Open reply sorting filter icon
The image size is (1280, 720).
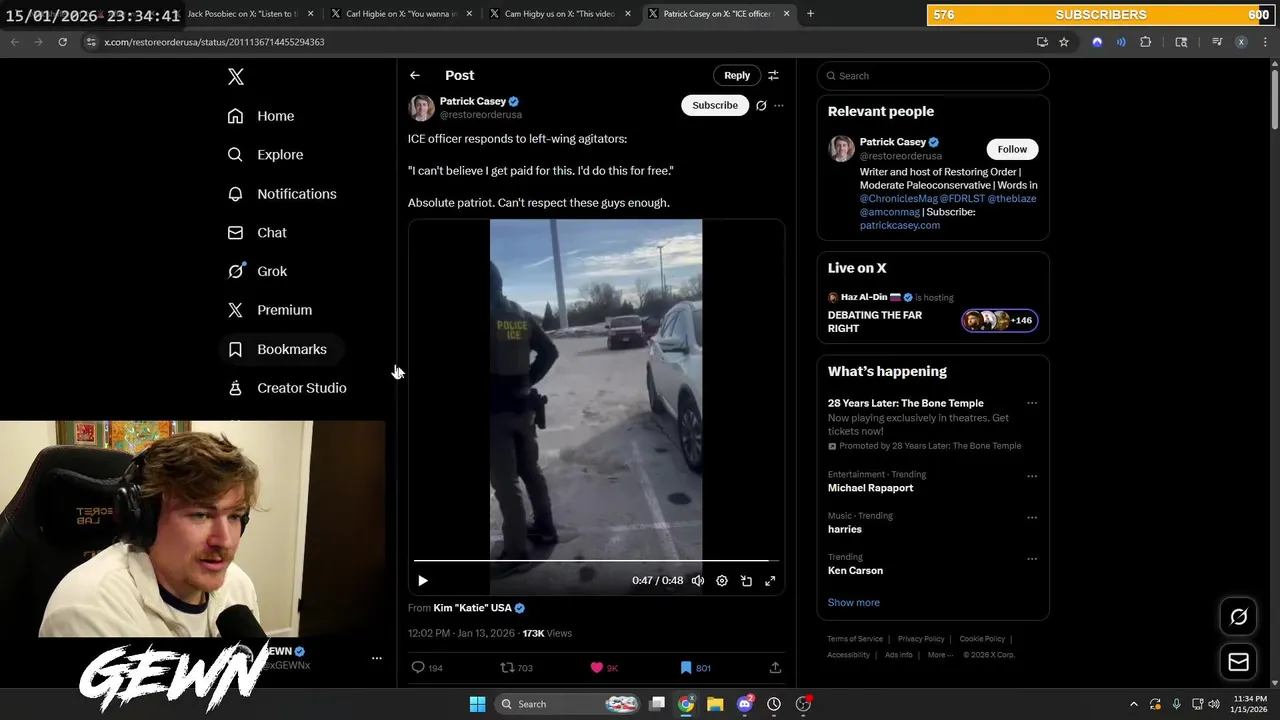(x=773, y=75)
